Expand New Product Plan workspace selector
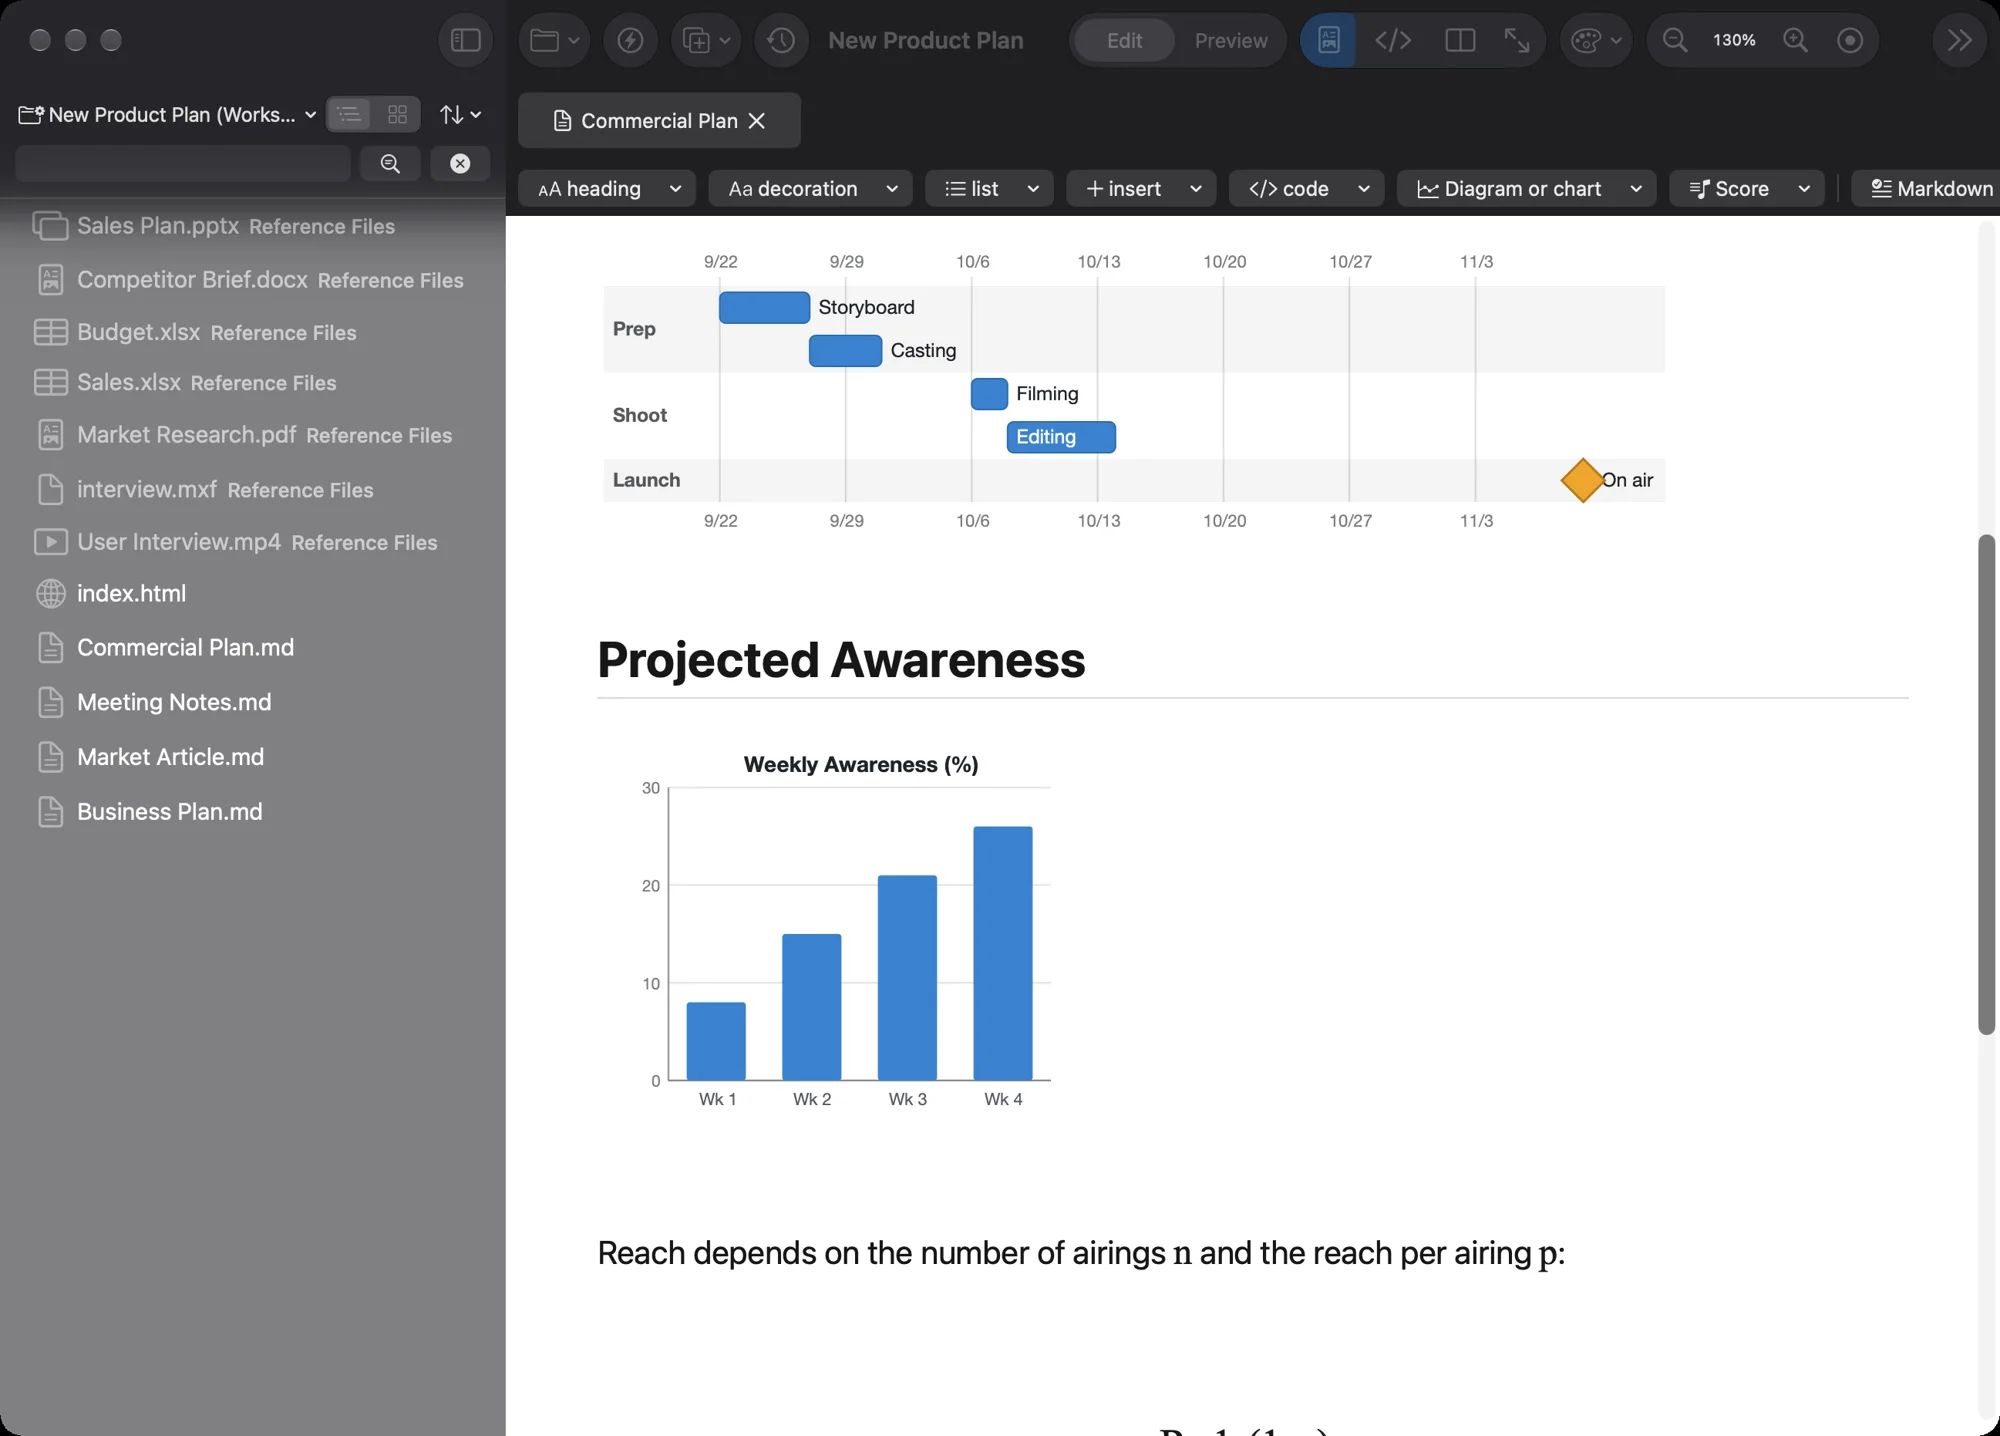 (x=168, y=114)
